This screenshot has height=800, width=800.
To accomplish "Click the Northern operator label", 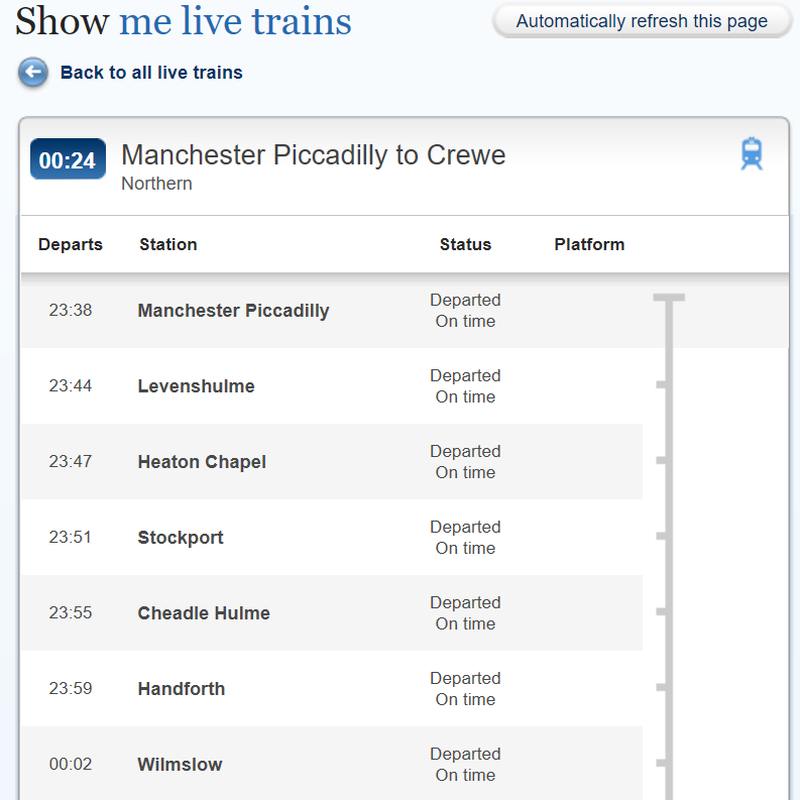I will (x=157, y=184).
